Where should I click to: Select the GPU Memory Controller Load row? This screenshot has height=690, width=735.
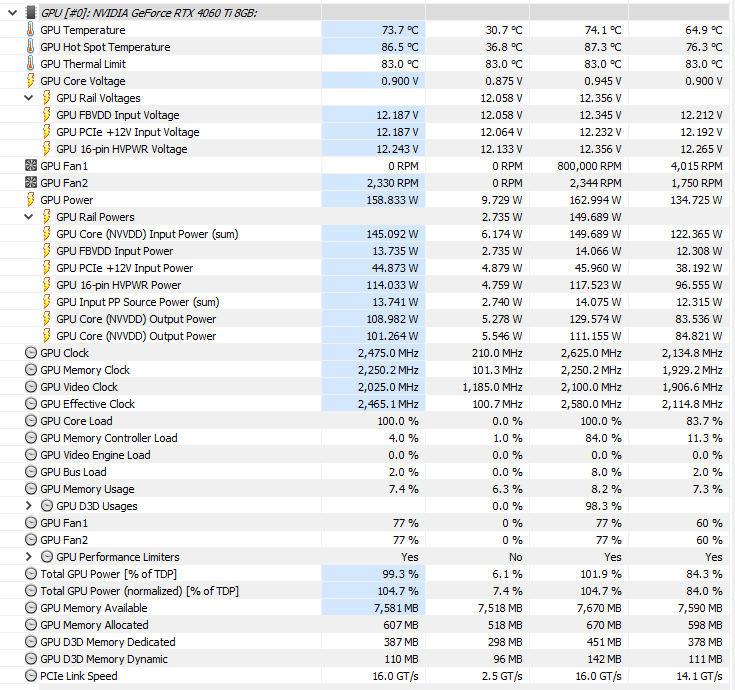(x=368, y=438)
